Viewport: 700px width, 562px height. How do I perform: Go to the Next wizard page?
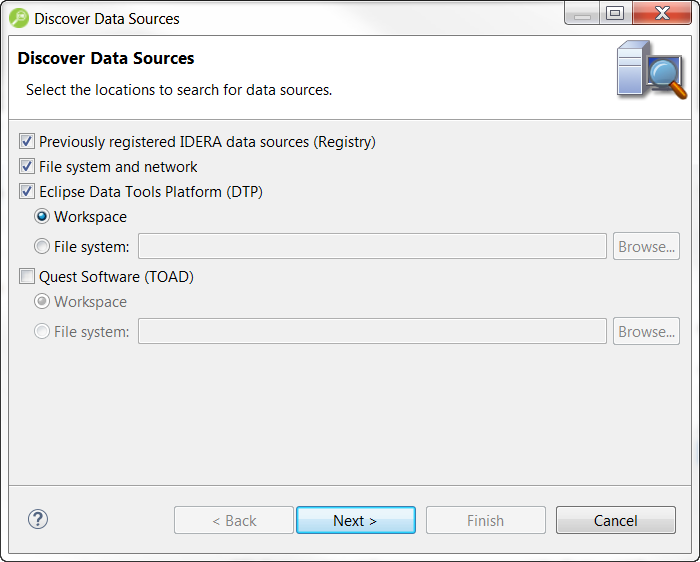click(355, 520)
